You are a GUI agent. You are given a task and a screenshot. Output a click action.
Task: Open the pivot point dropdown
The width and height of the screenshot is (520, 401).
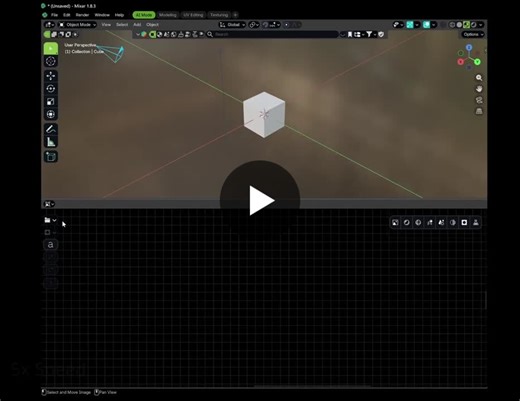[254, 25]
